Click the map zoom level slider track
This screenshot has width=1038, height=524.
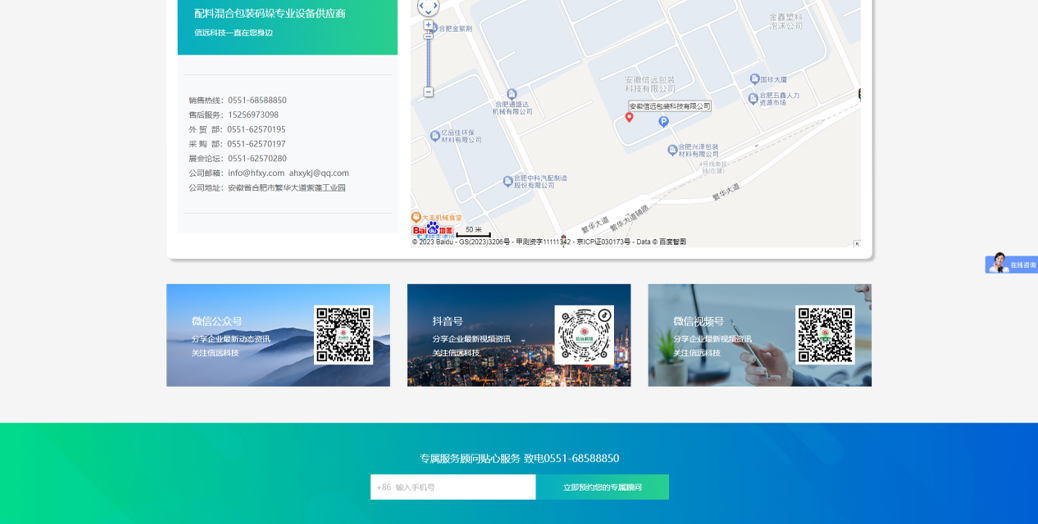pos(428,60)
